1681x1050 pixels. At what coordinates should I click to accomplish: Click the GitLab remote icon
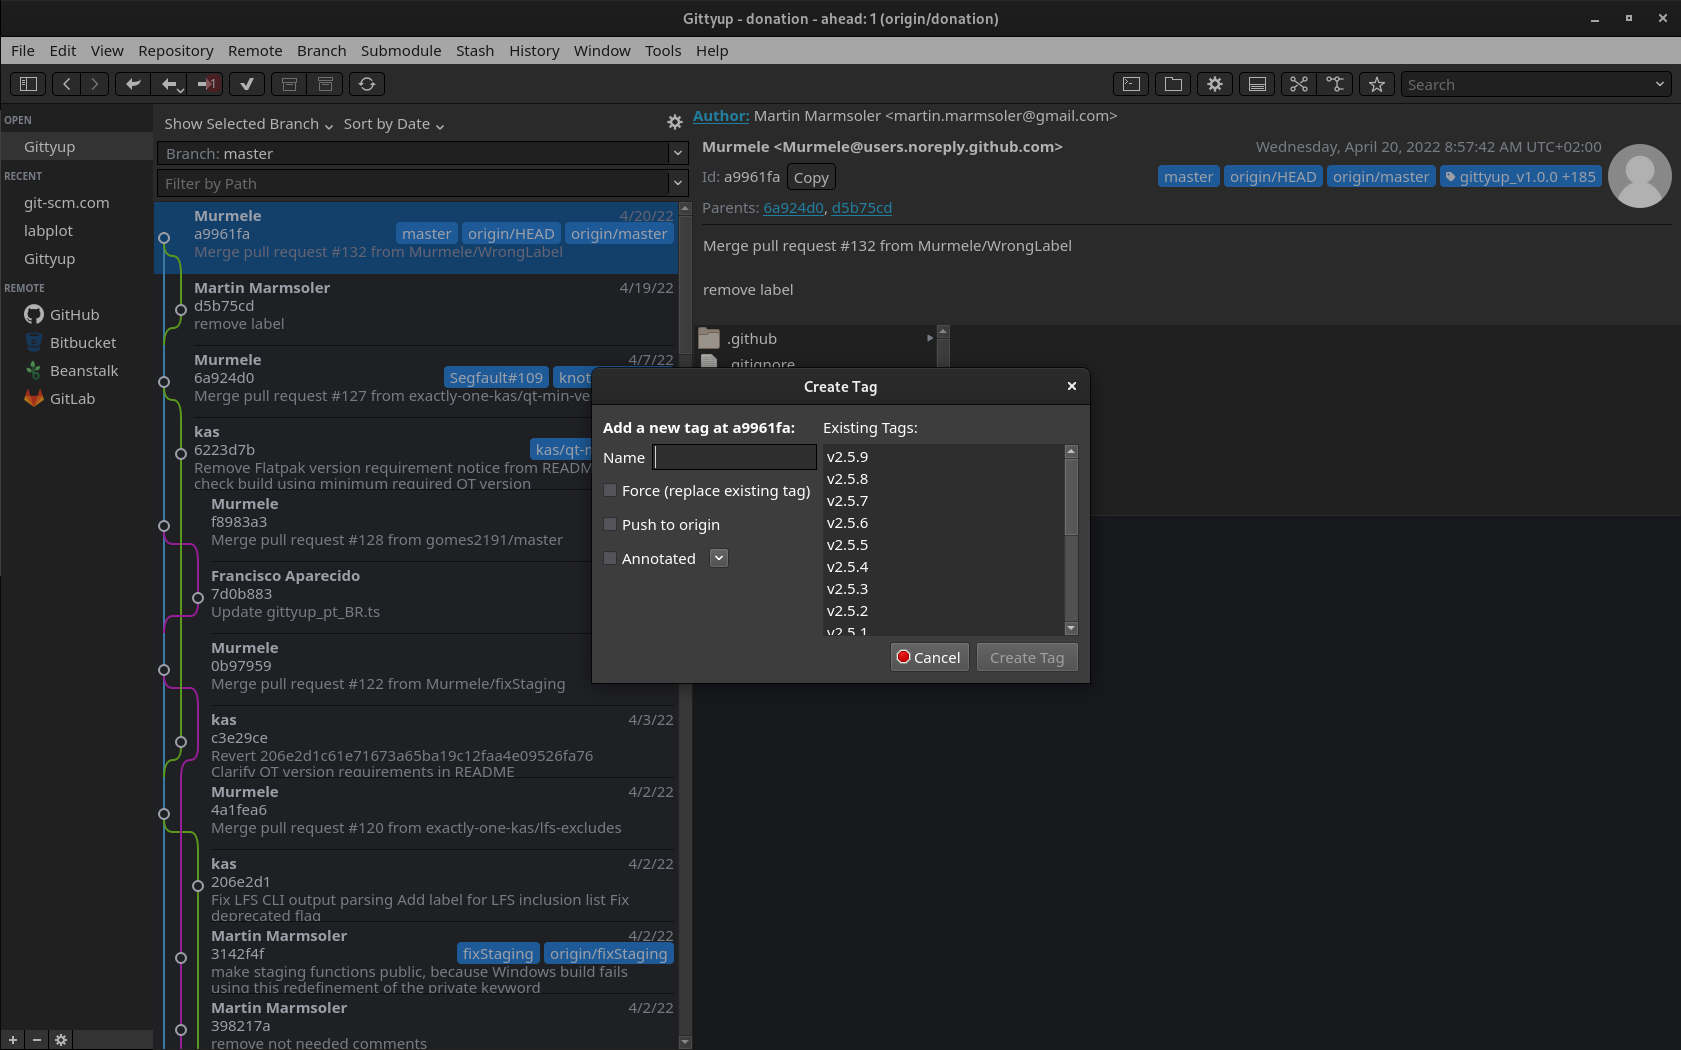point(34,398)
